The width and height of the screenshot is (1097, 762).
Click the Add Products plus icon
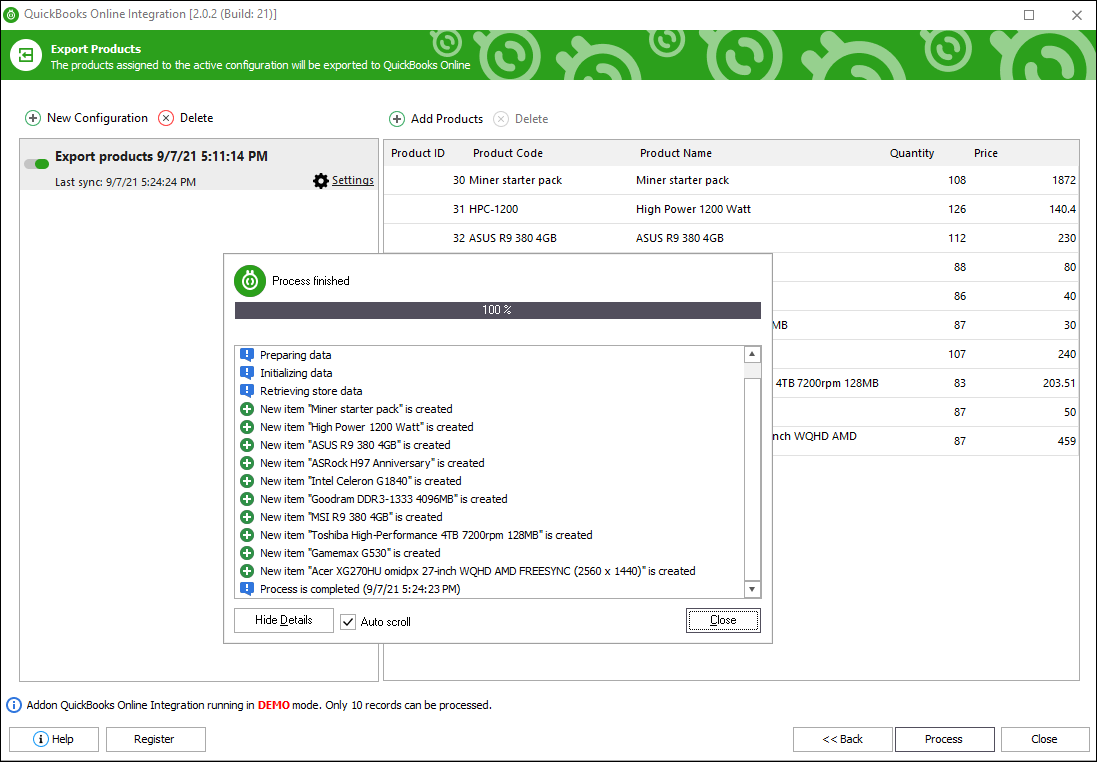(x=397, y=119)
